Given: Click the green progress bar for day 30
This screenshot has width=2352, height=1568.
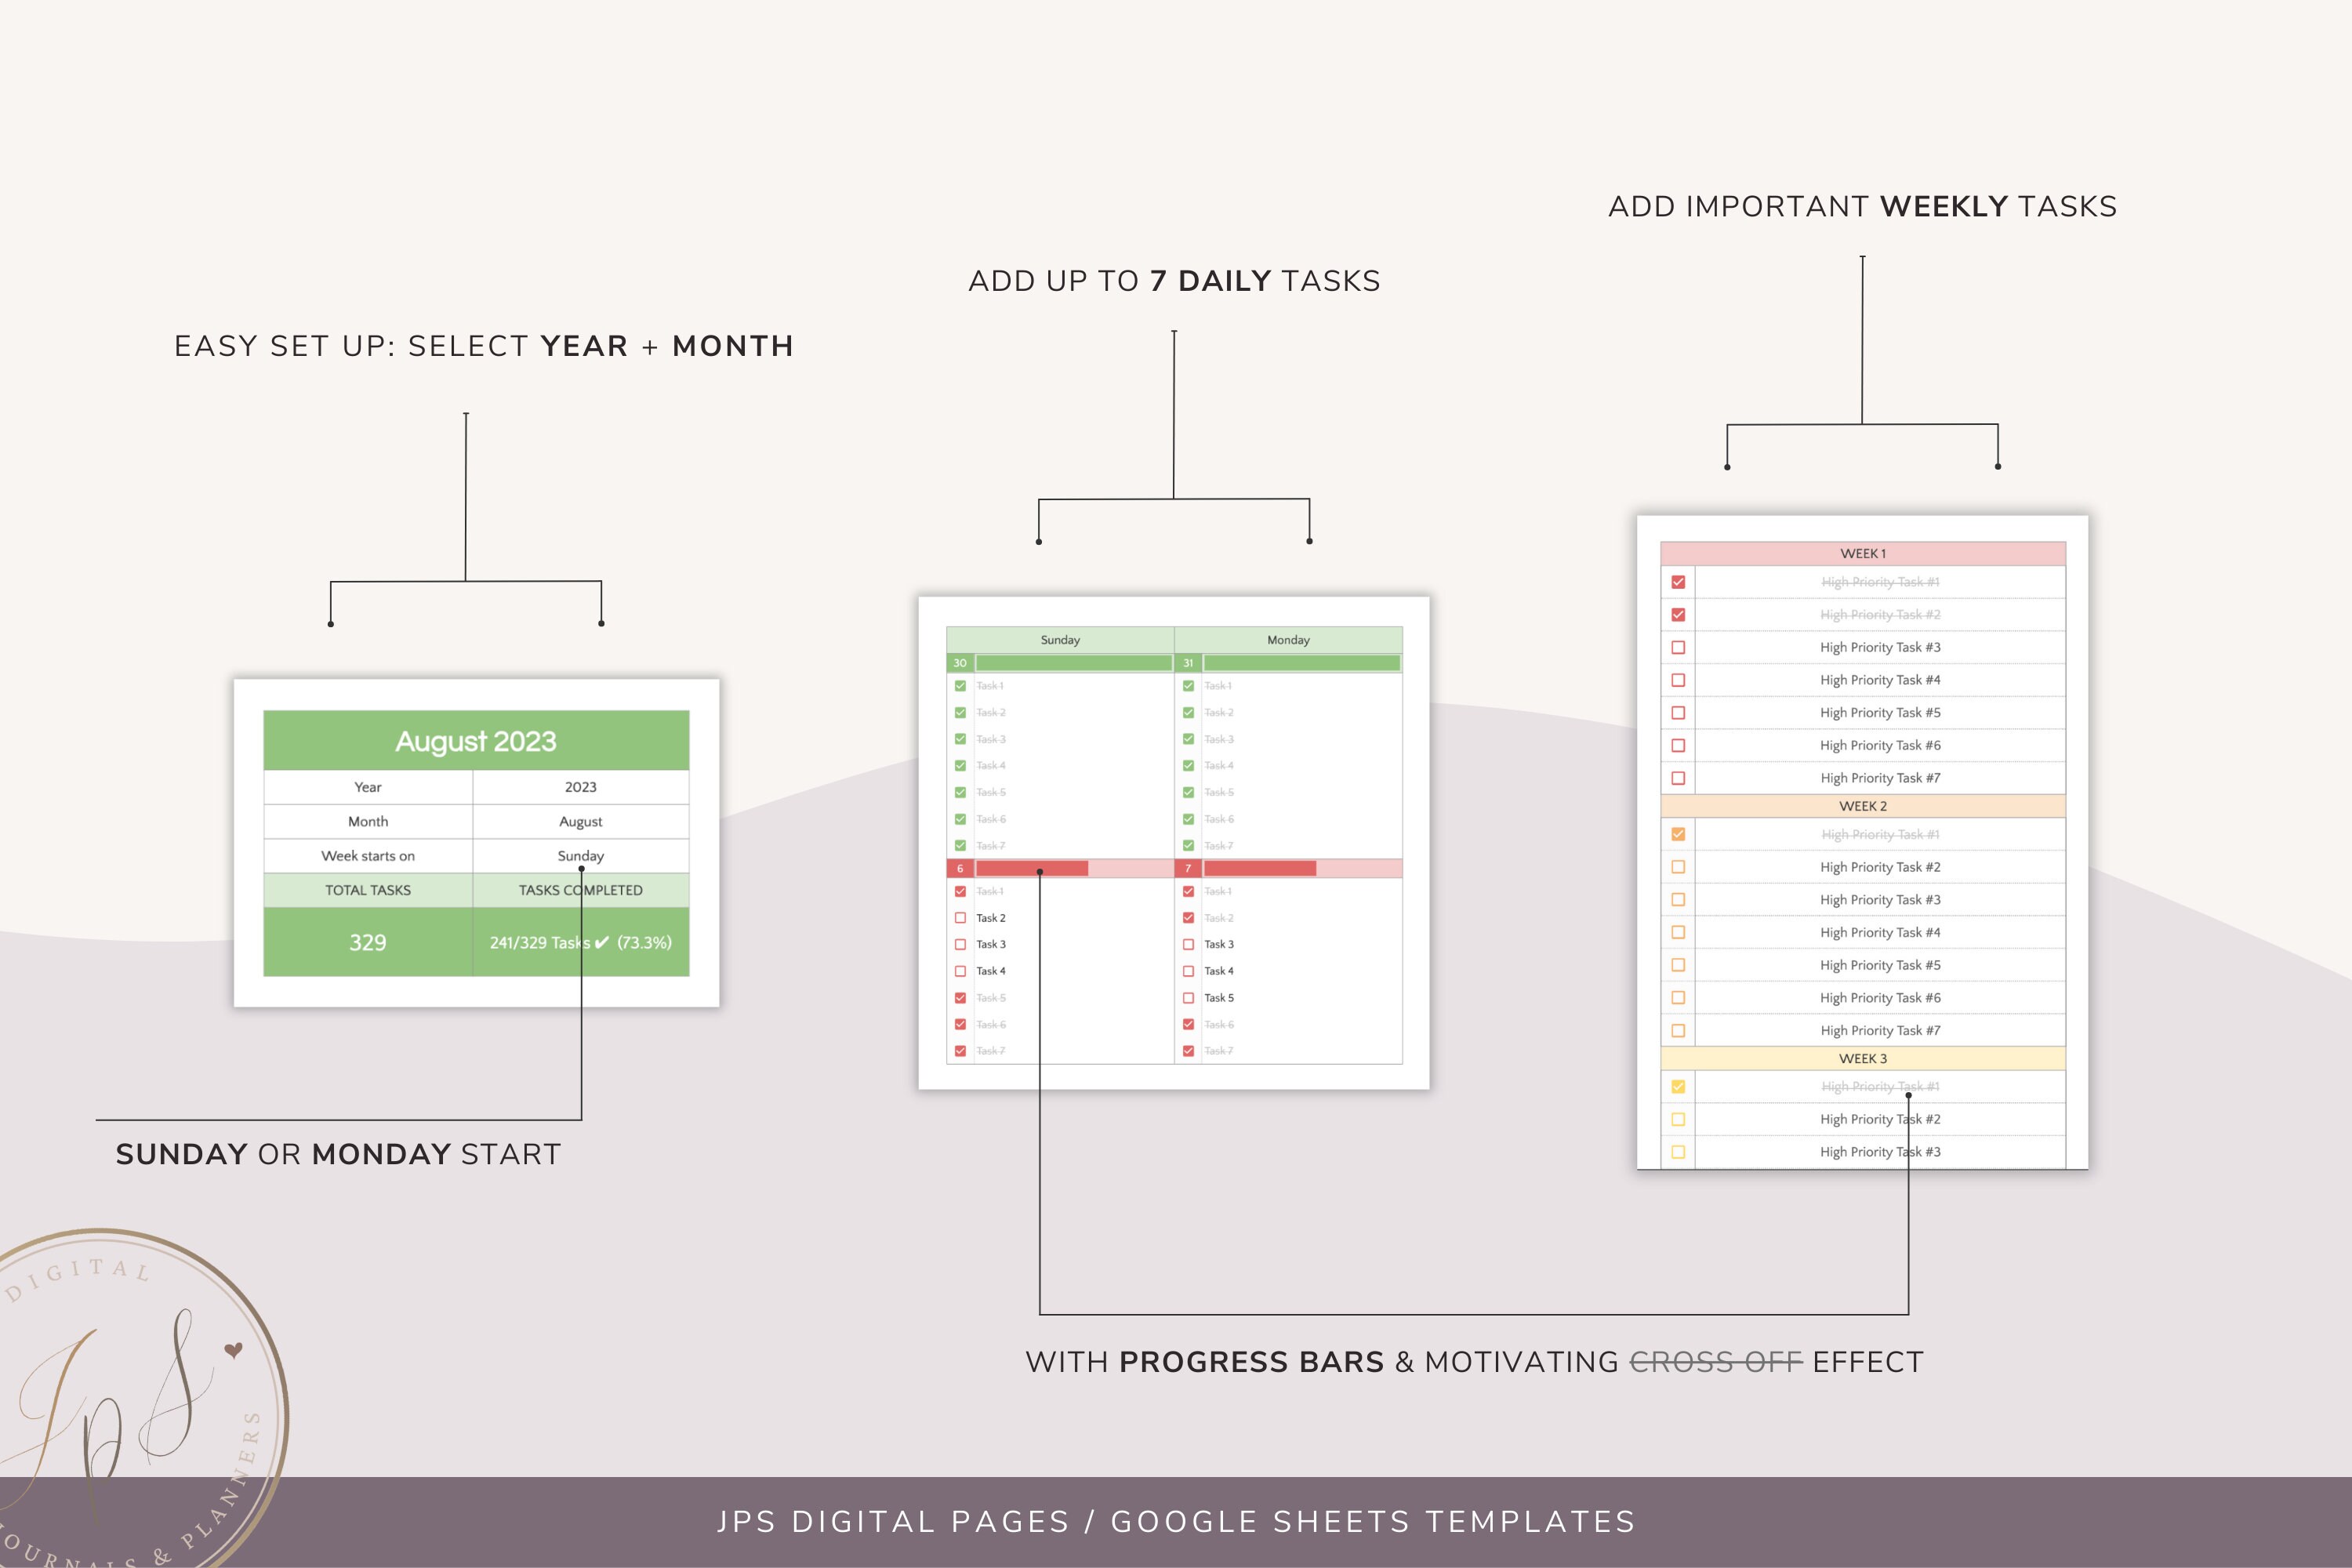Looking at the screenshot, I should coord(1074,663).
